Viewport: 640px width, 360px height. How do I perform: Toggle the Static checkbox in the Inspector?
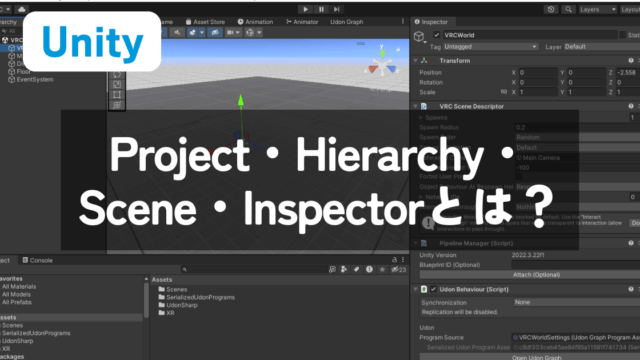622,35
